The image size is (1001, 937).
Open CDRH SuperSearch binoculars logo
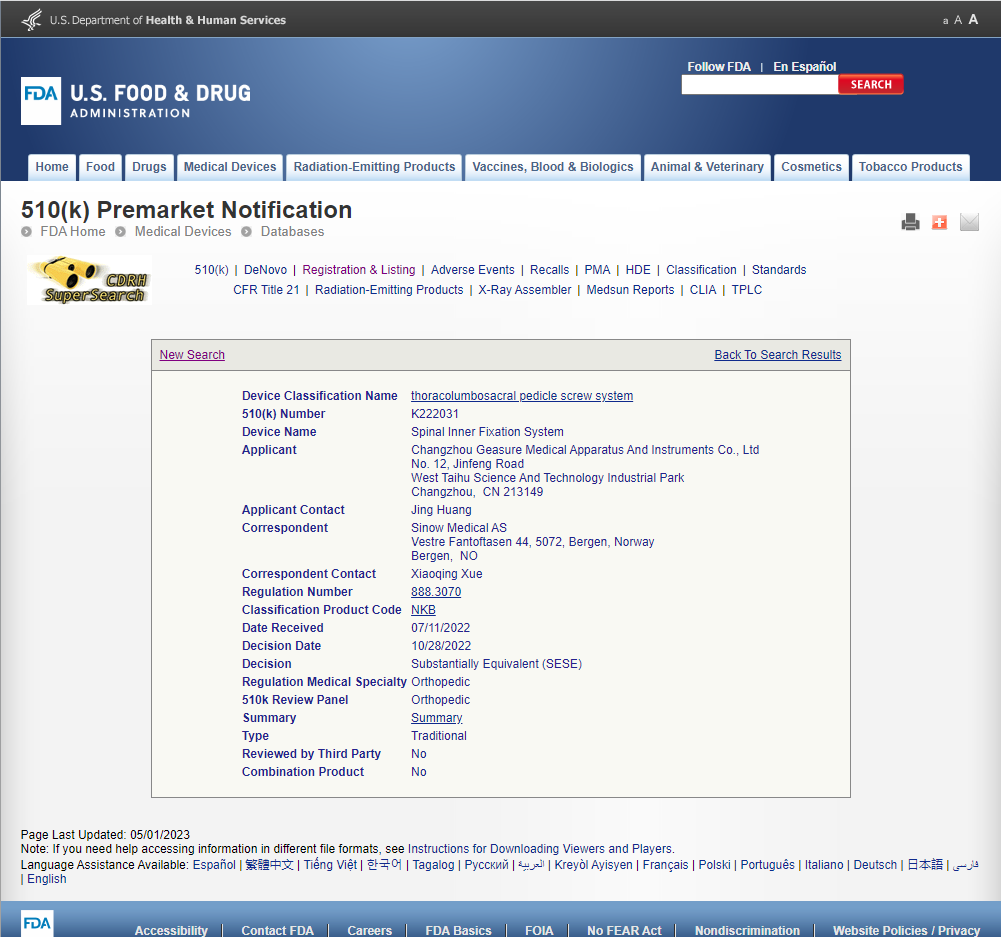[x=90, y=280]
